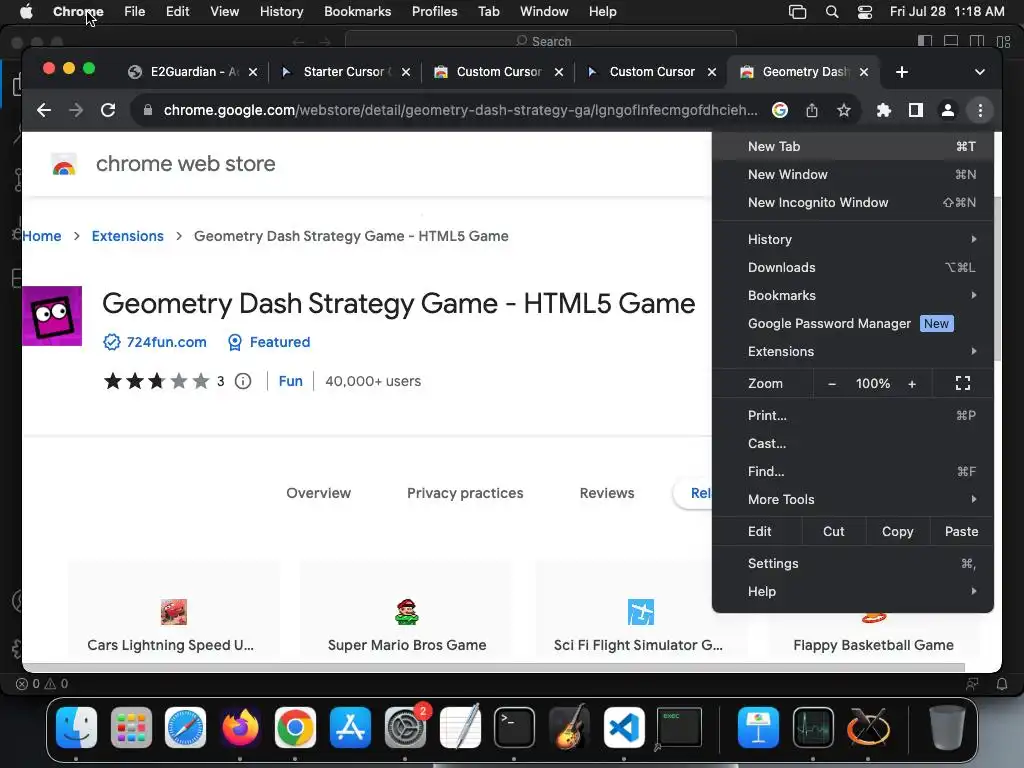Screen dimensions: 1024x768
Task: Go back with the Chrome back arrow
Action: click(44, 110)
